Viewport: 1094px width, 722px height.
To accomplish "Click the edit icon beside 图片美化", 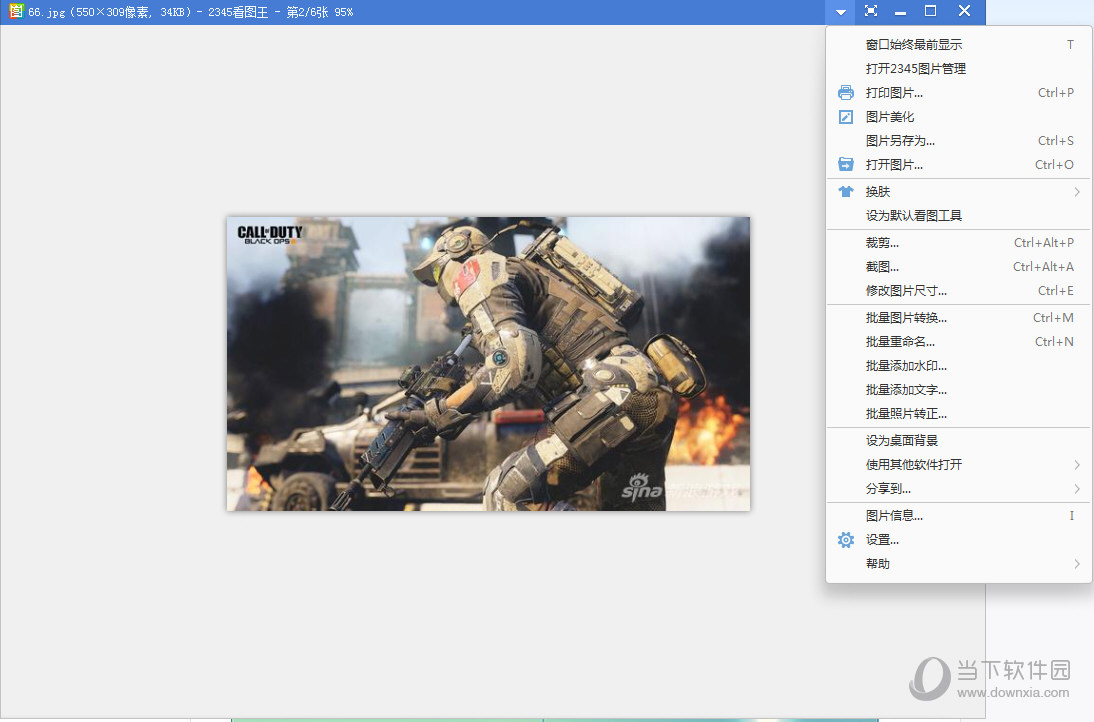I will coord(846,116).
